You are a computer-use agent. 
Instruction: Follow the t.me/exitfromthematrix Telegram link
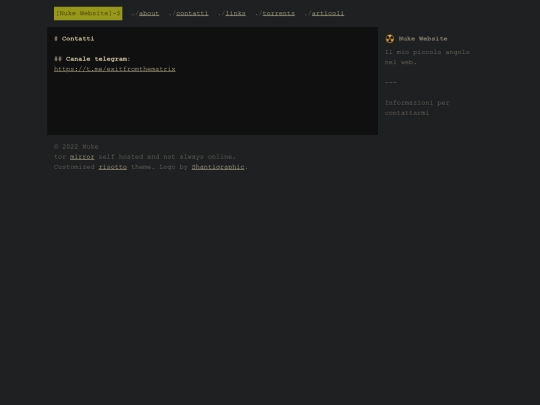pos(115,69)
